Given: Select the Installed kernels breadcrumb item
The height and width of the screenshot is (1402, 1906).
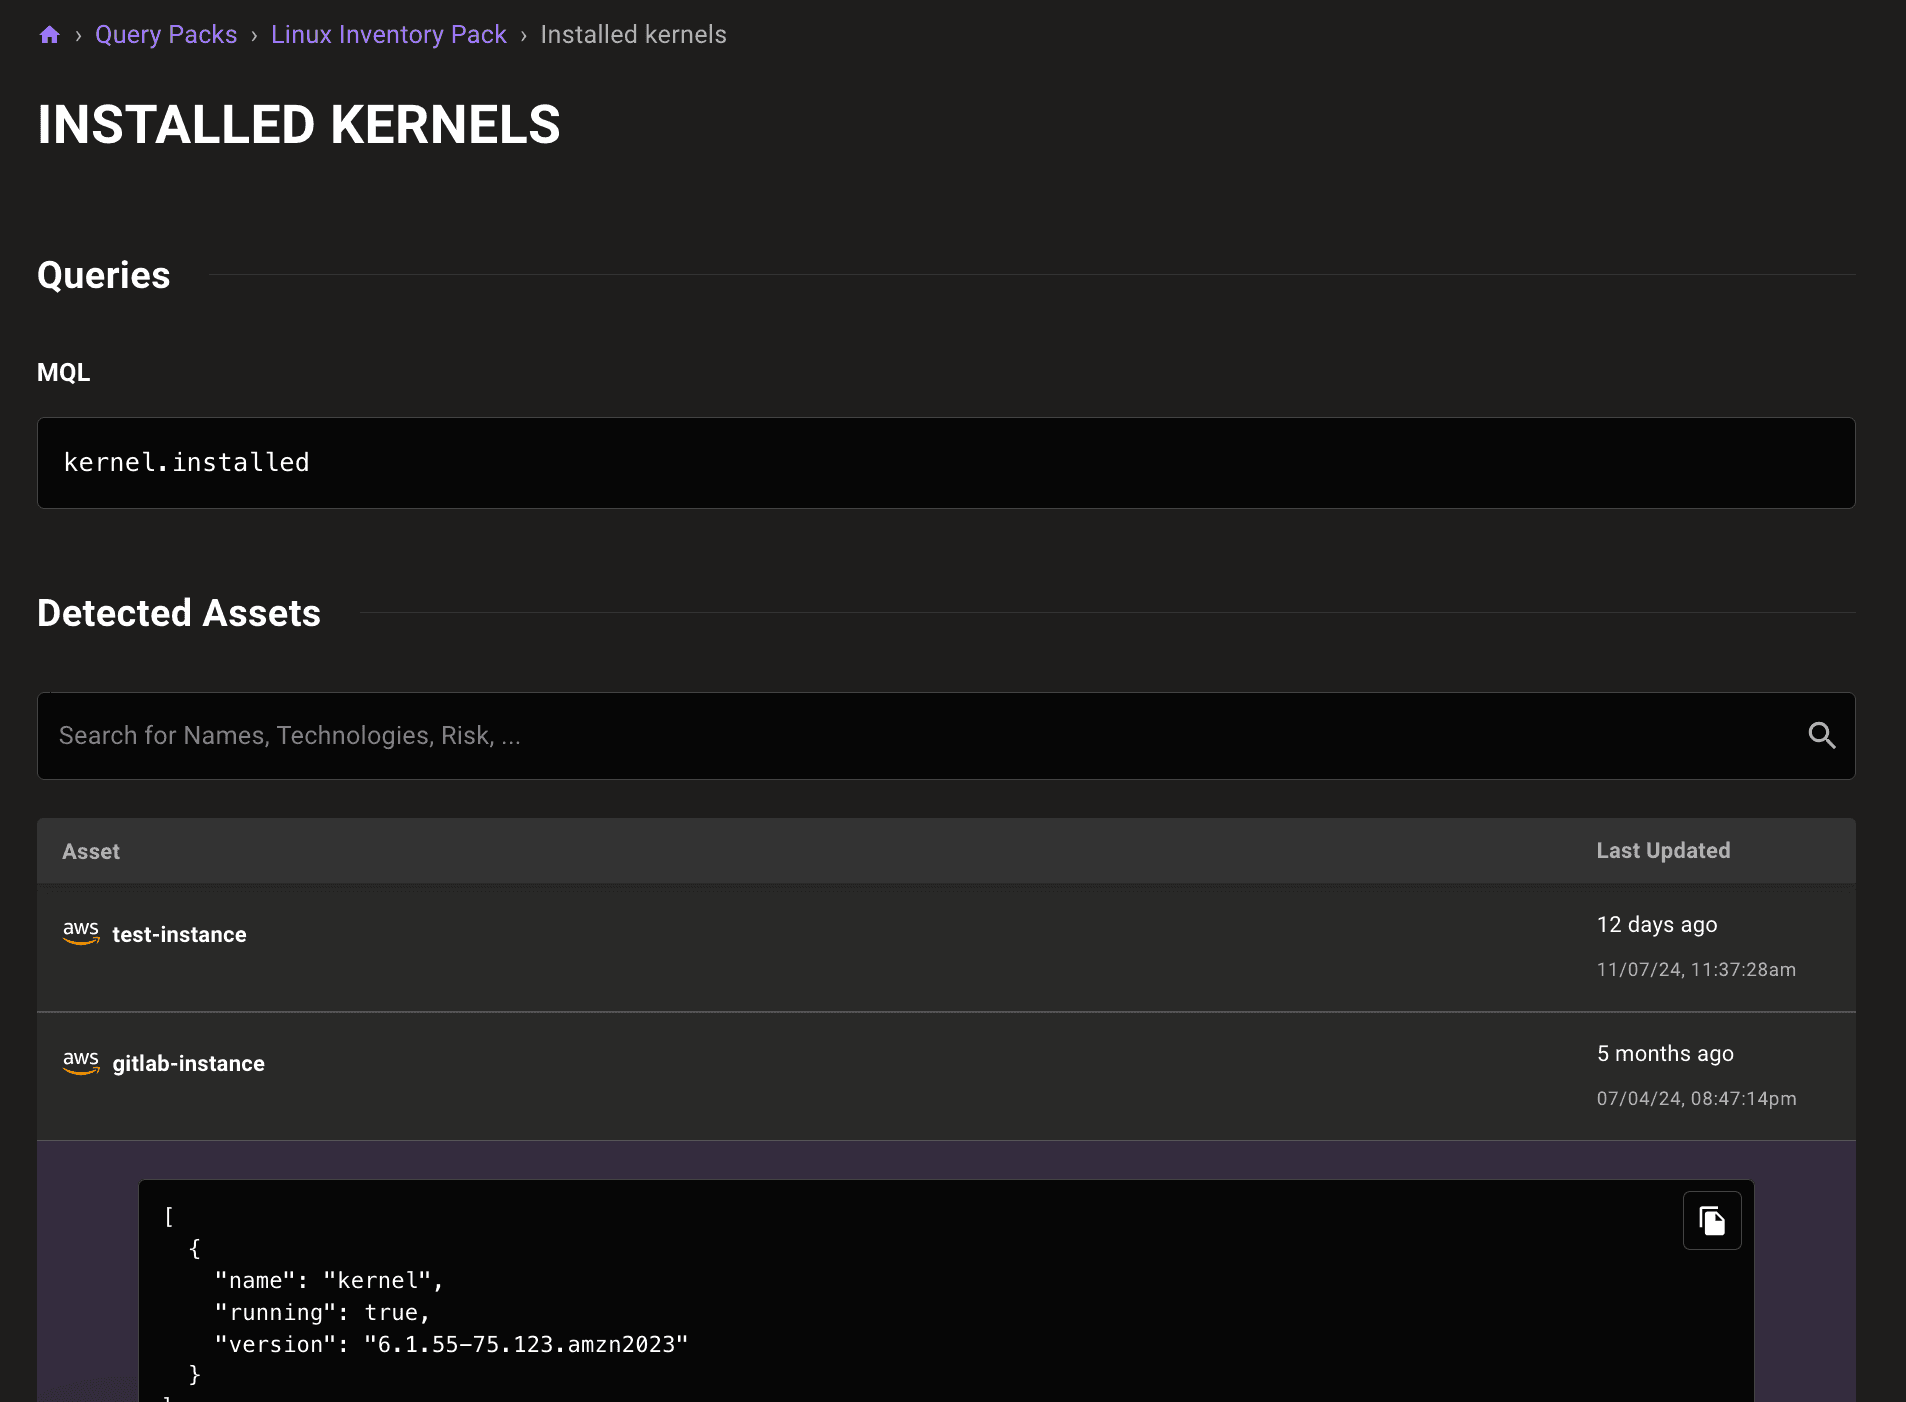Looking at the screenshot, I should point(632,34).
